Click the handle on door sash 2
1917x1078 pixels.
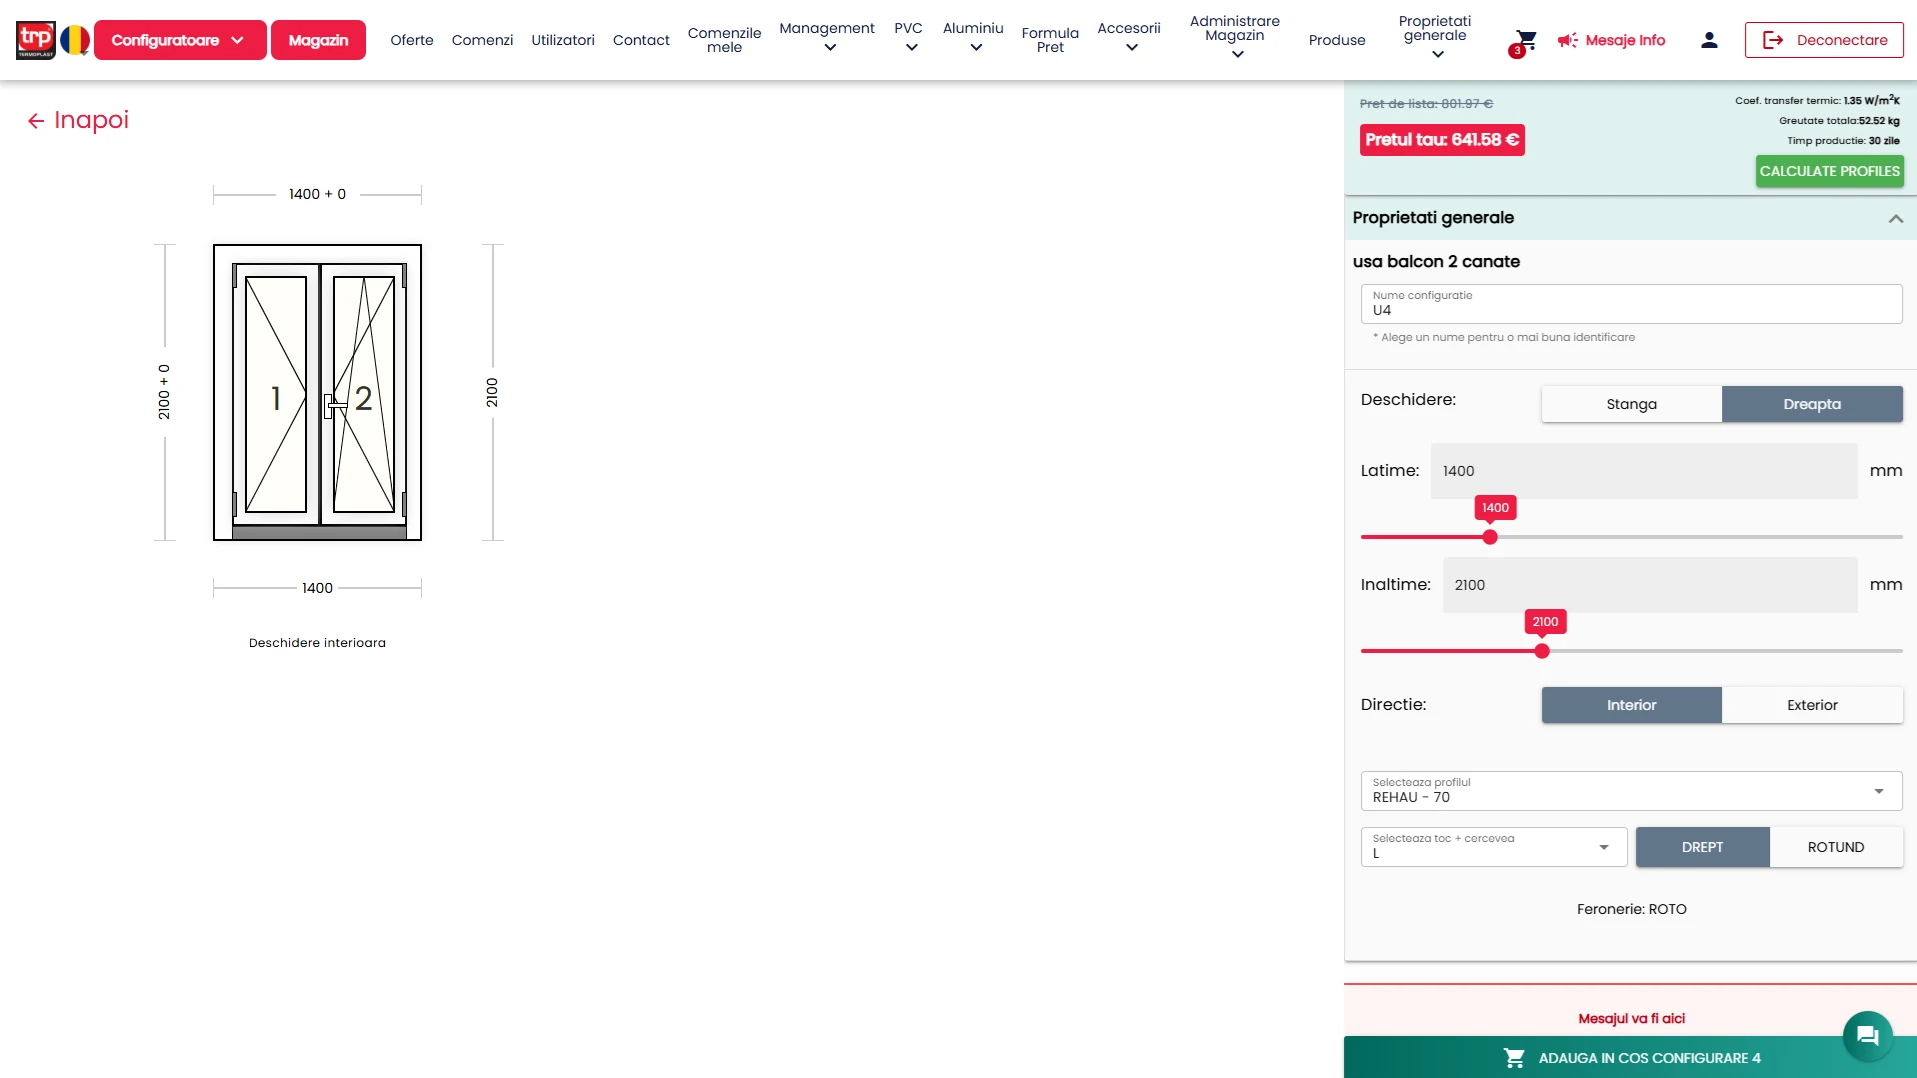335,405
